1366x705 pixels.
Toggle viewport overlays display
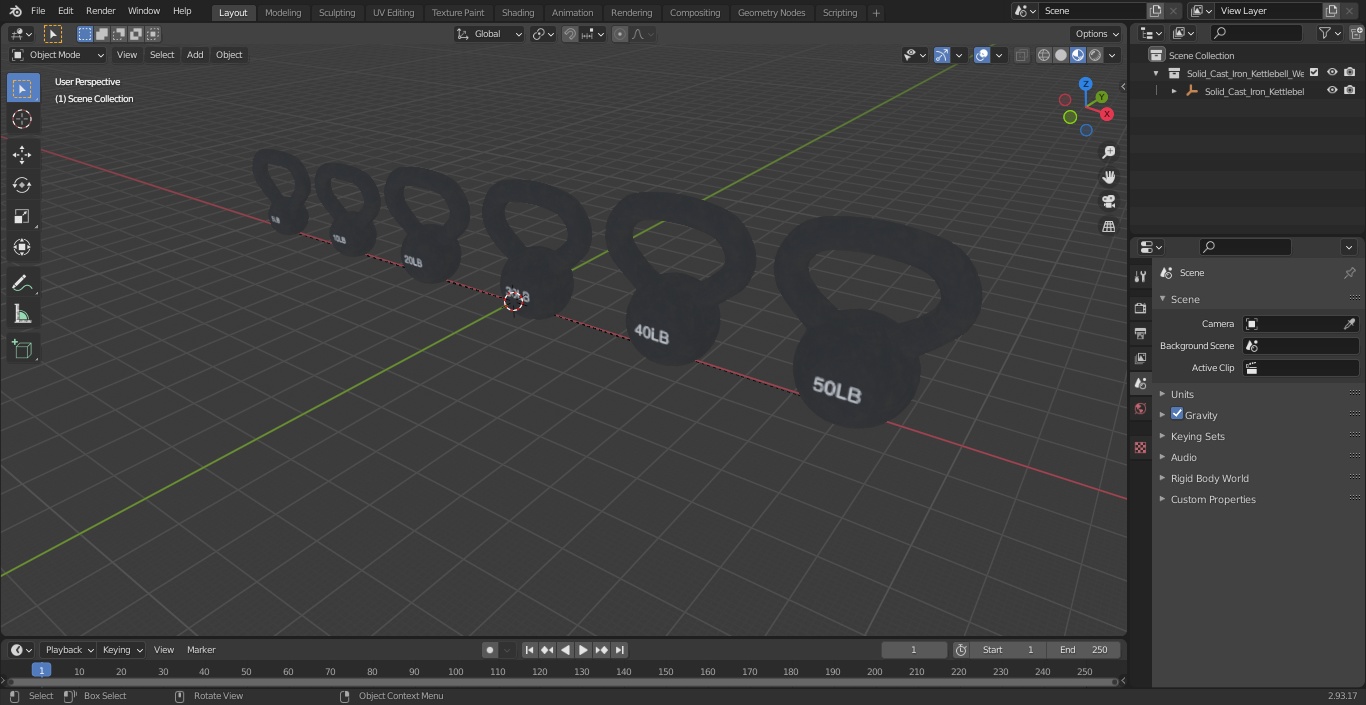982,55
